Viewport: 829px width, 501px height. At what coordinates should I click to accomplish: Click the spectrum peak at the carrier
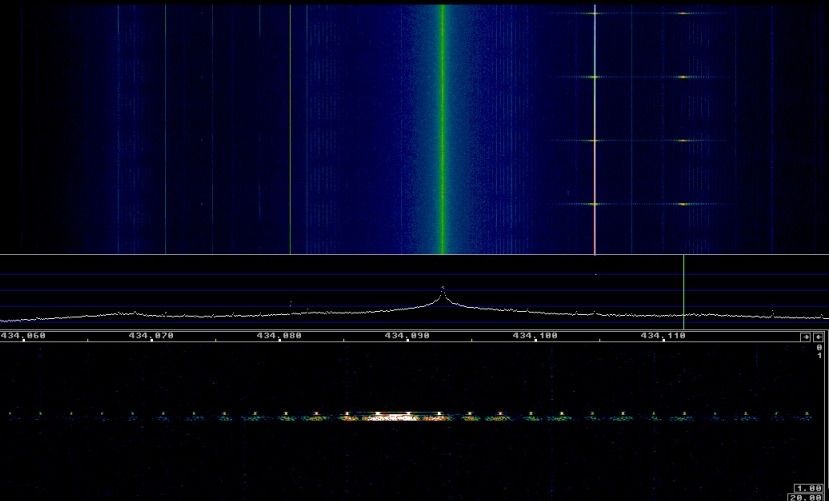(443, 290)
